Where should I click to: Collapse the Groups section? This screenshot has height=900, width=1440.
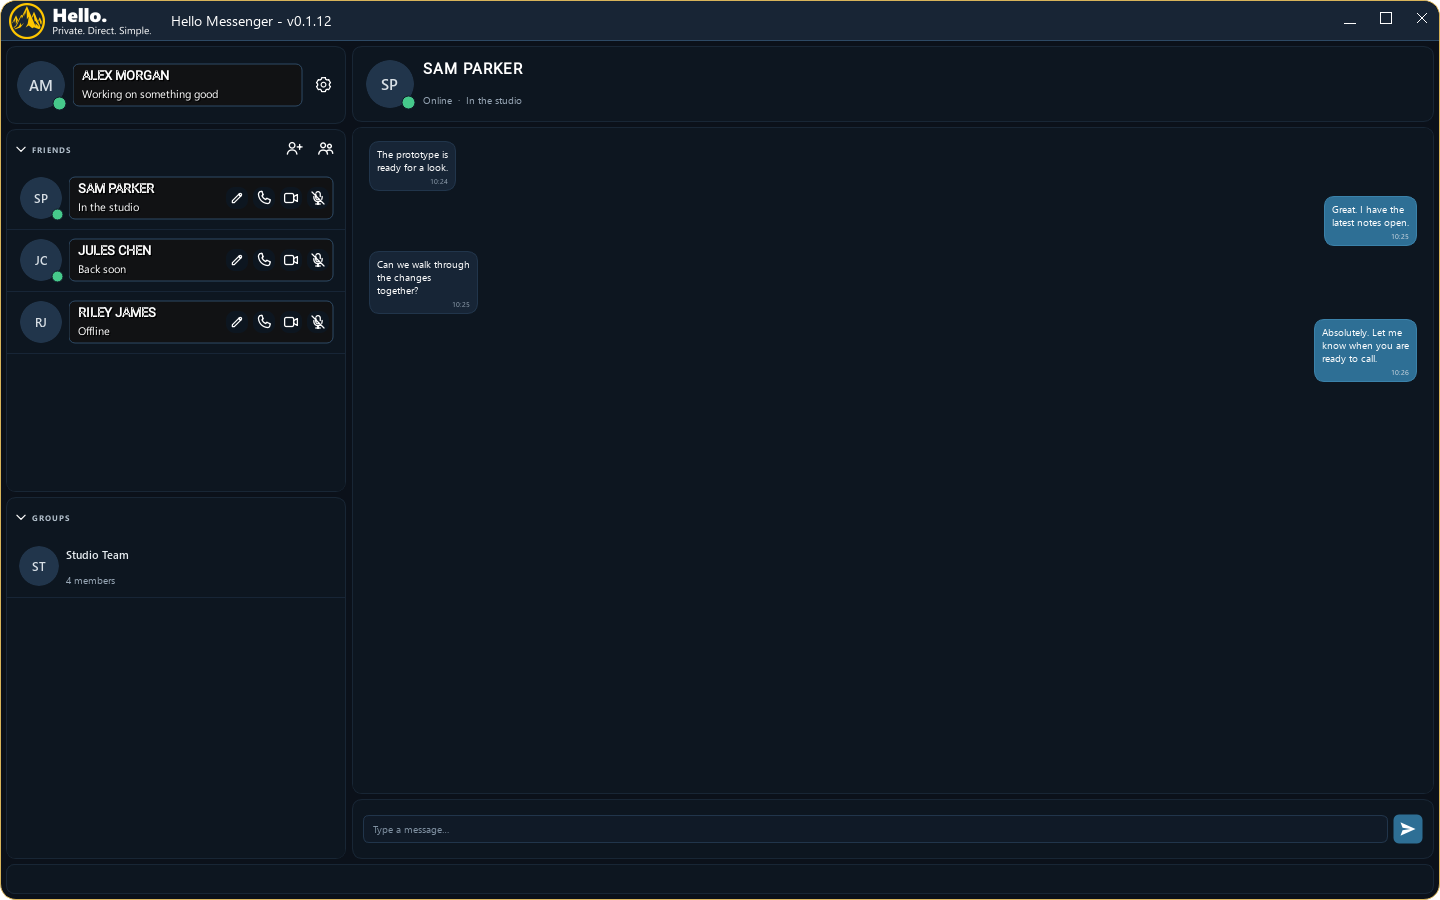[x=21, y=518]
